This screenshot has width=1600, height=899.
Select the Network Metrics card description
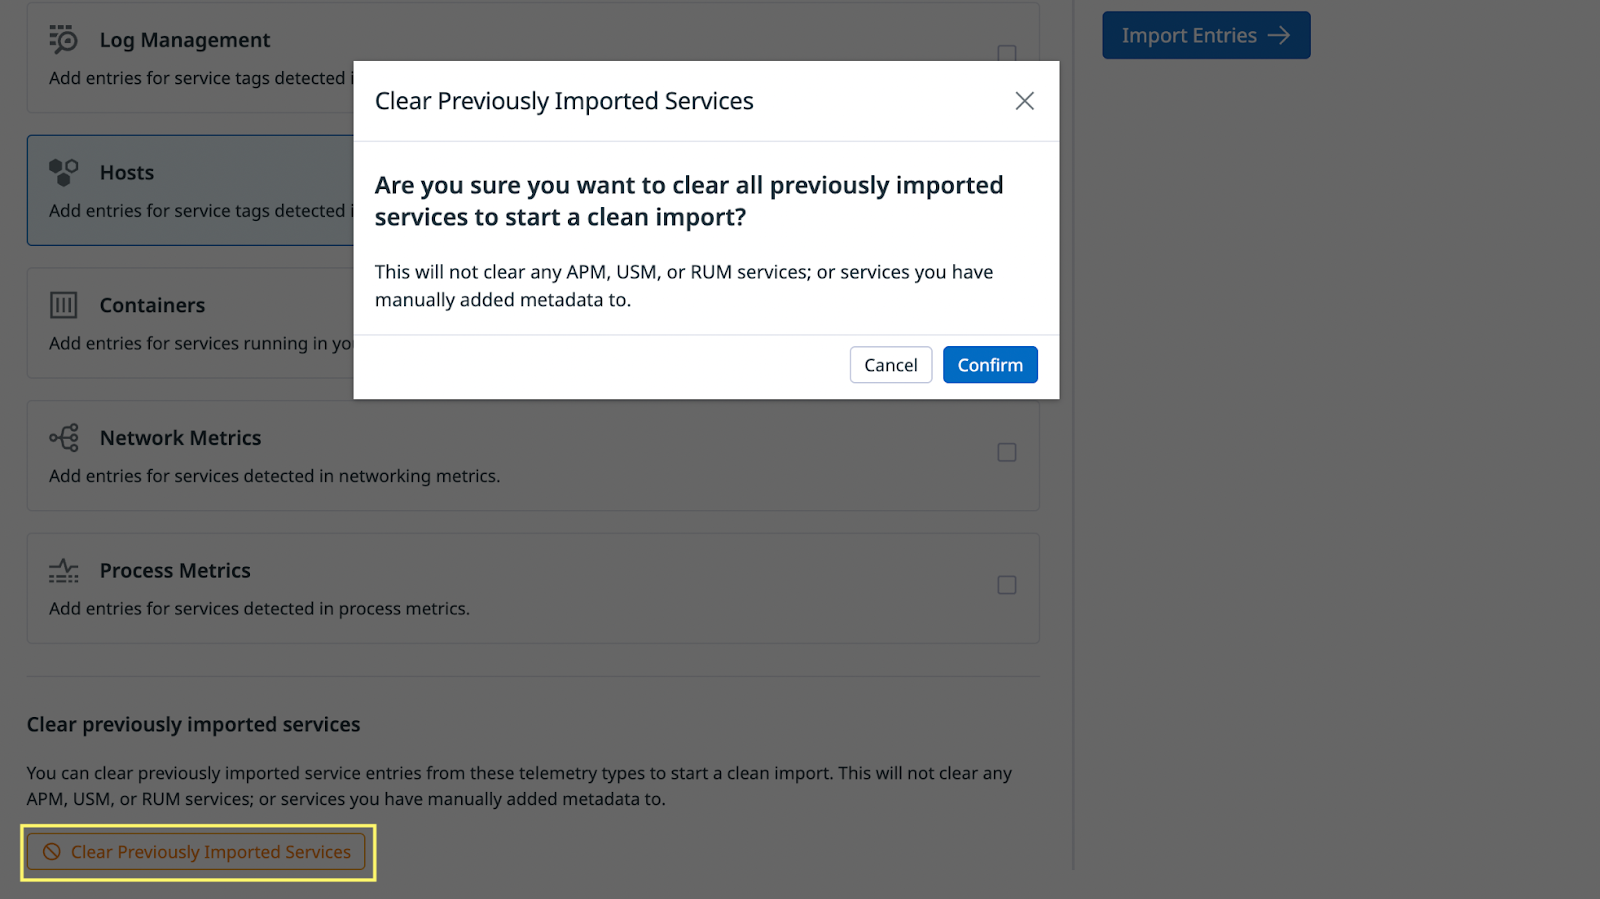(x=274, y=476)
